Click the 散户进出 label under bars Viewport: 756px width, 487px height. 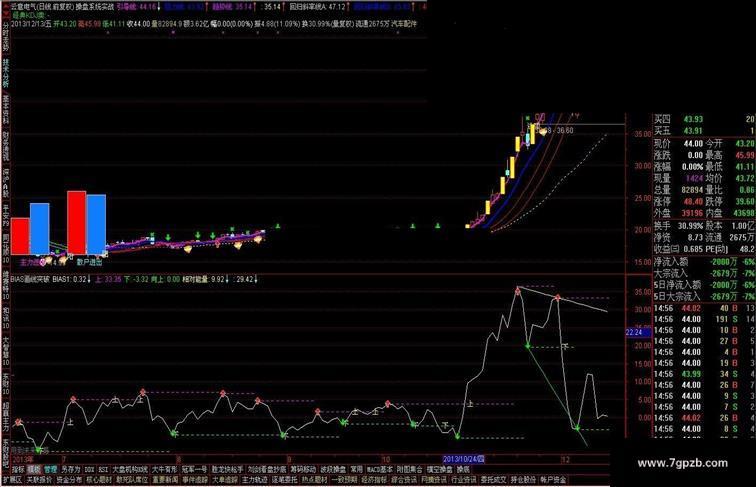pyautogui.click(x=89, y=262)
